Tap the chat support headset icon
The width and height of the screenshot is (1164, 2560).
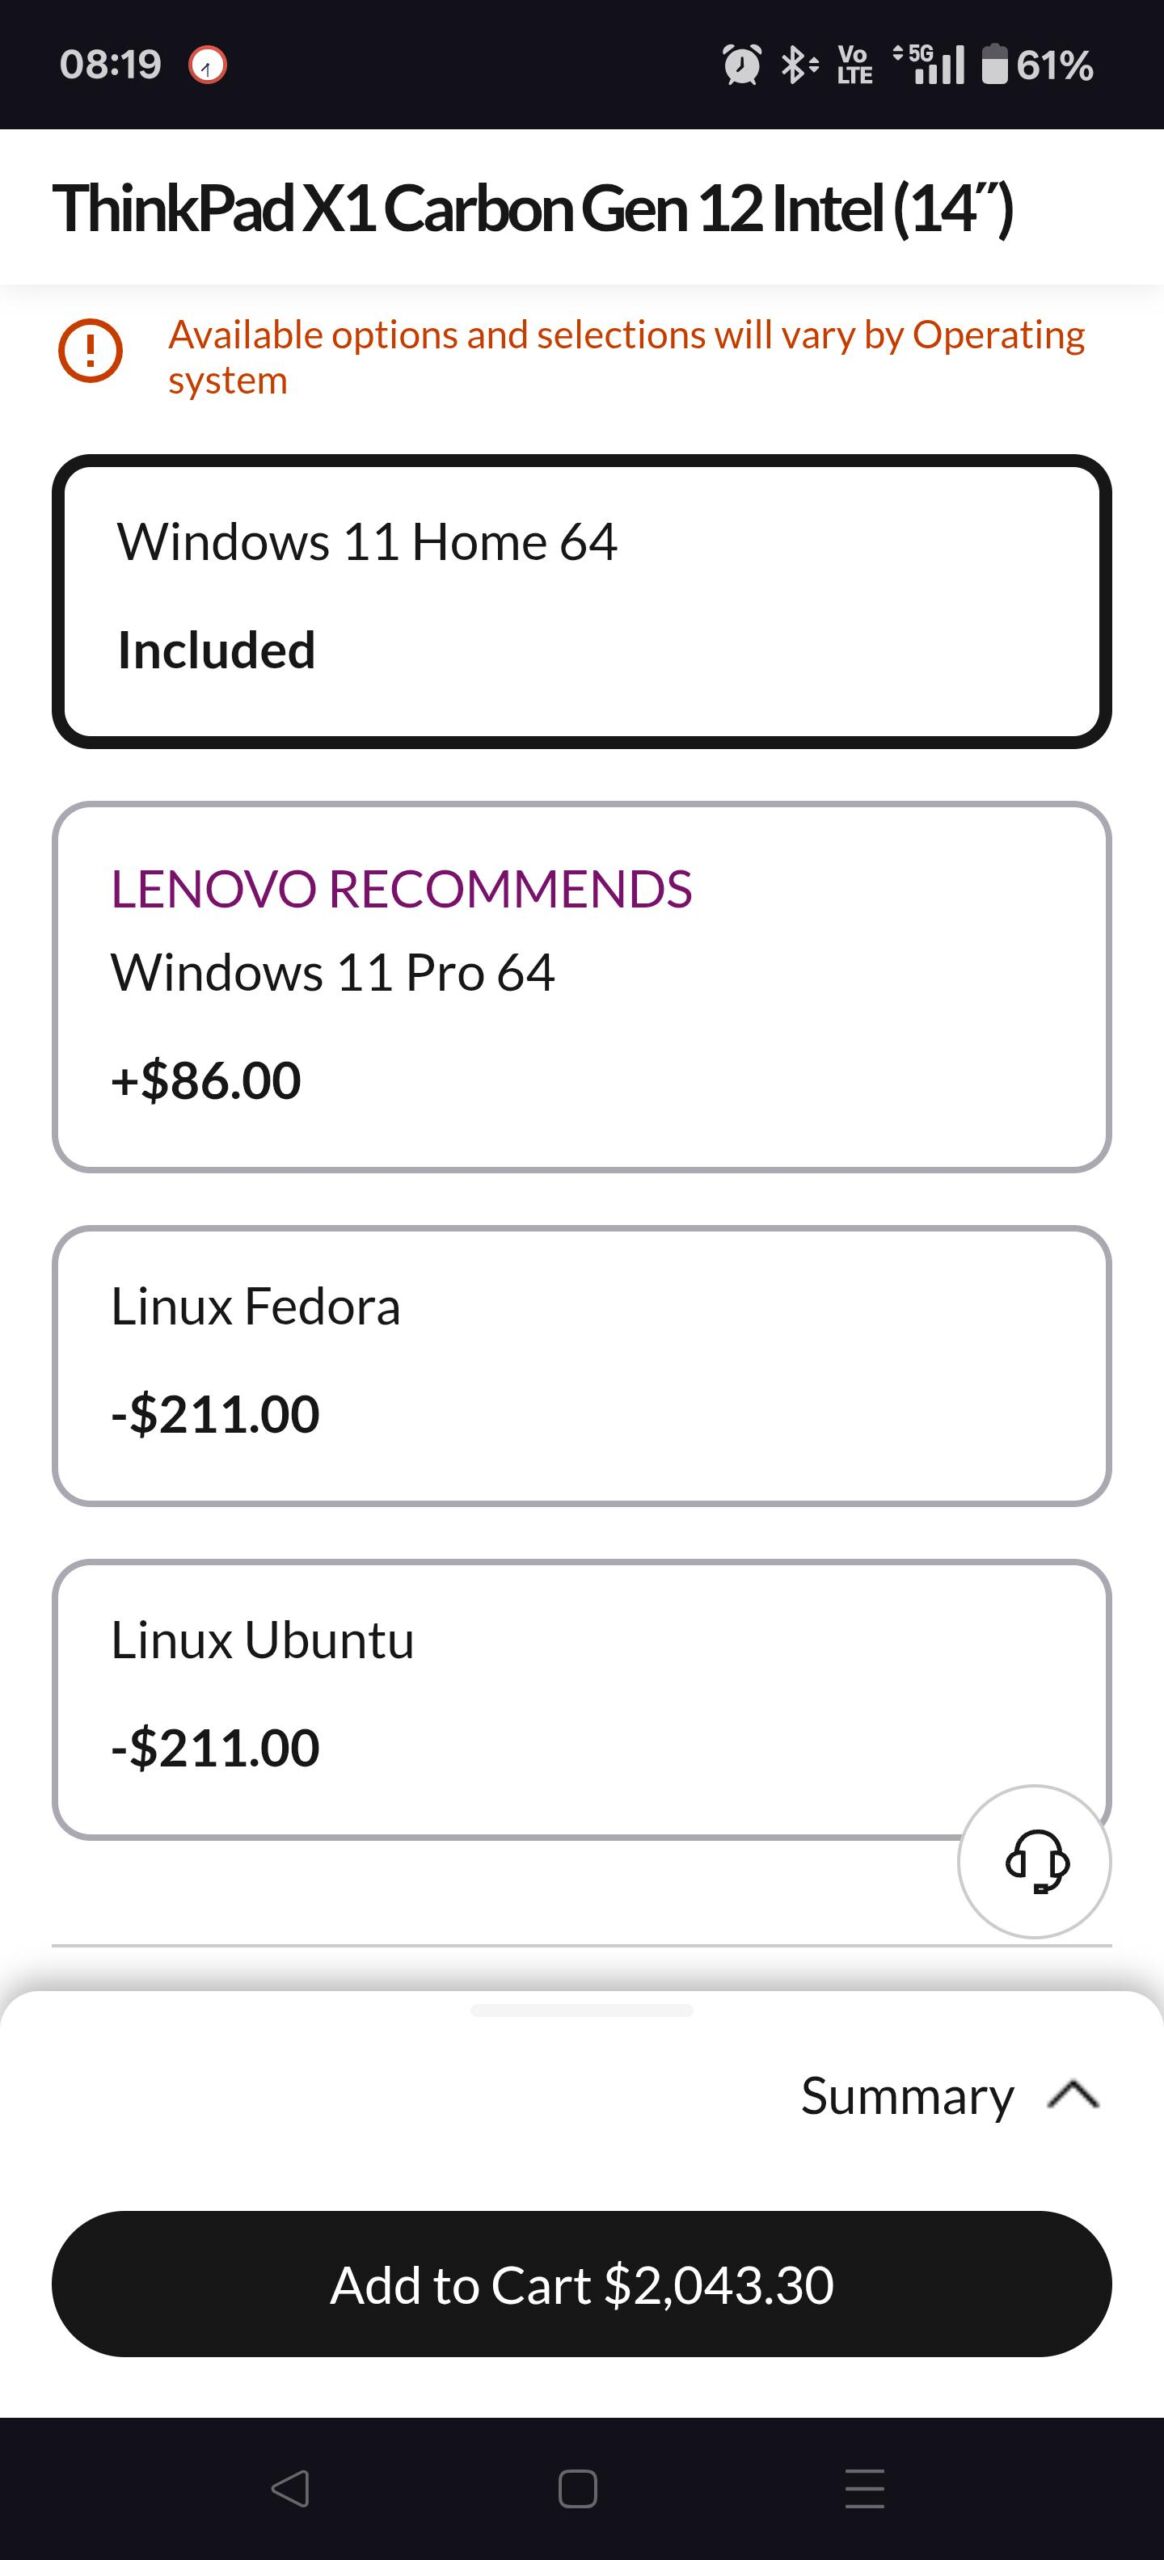tap(1035, 1861)
